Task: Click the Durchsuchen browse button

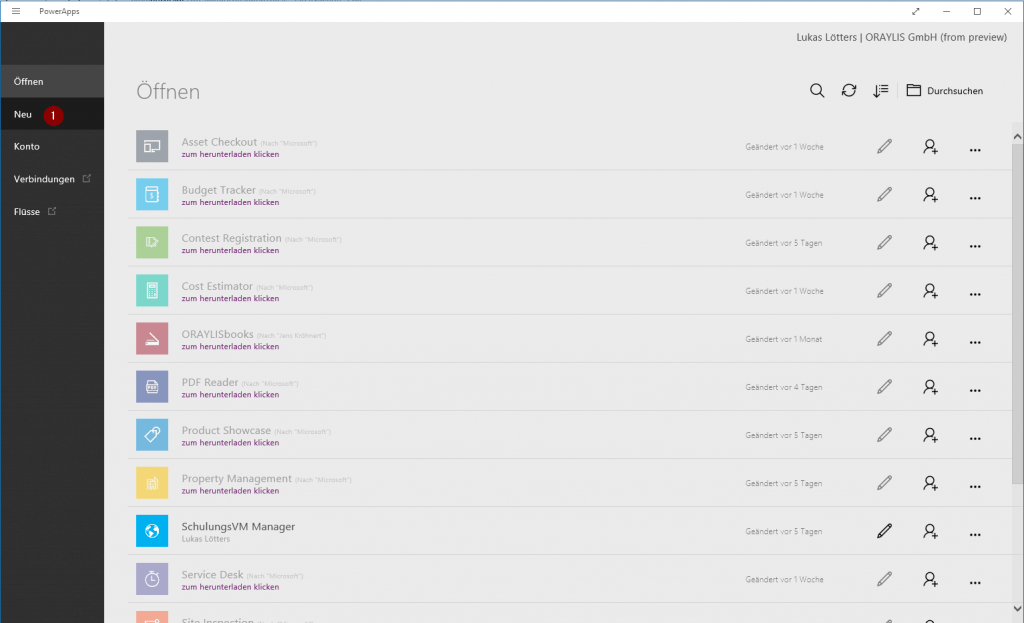Action: [944, 91]
